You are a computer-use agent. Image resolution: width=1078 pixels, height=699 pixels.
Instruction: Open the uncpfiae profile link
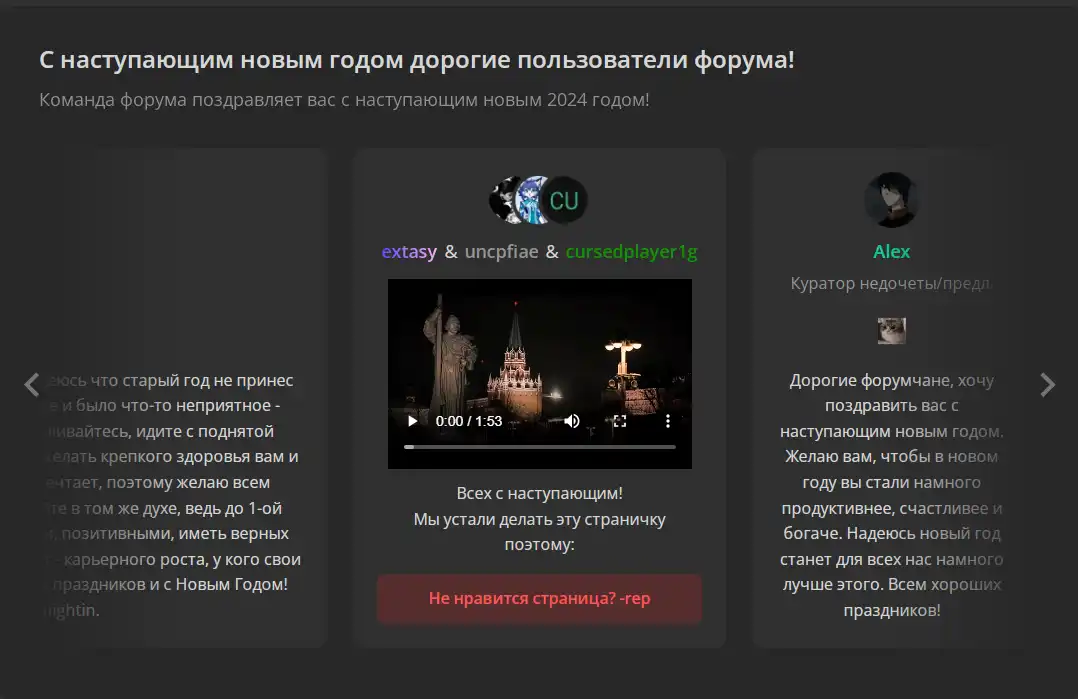point(501,252)
